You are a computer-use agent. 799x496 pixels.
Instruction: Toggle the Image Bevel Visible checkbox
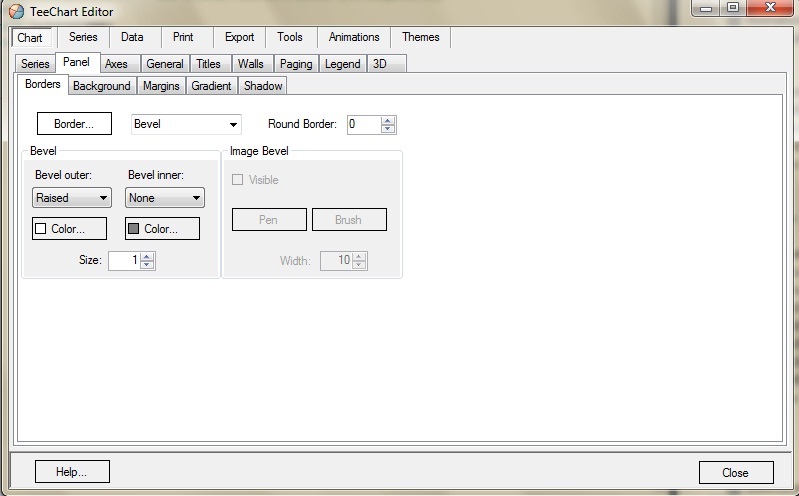pos(237,179)
